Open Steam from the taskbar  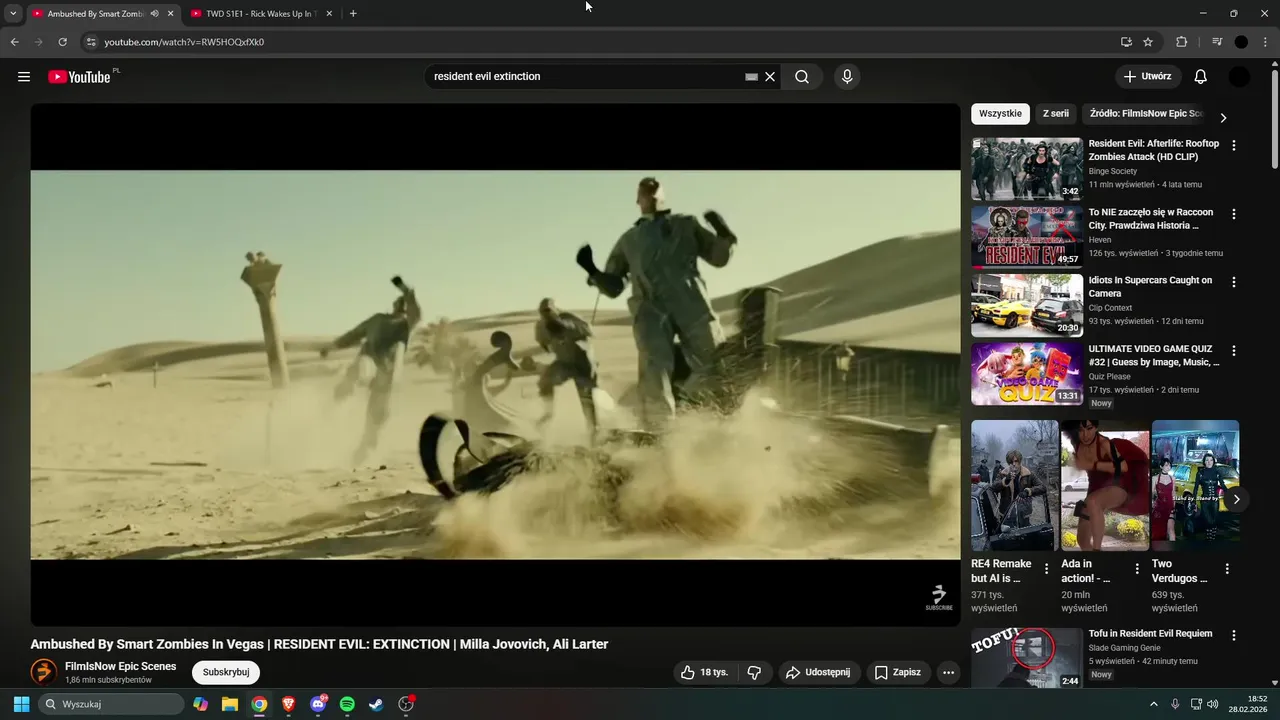coord(376,704)
